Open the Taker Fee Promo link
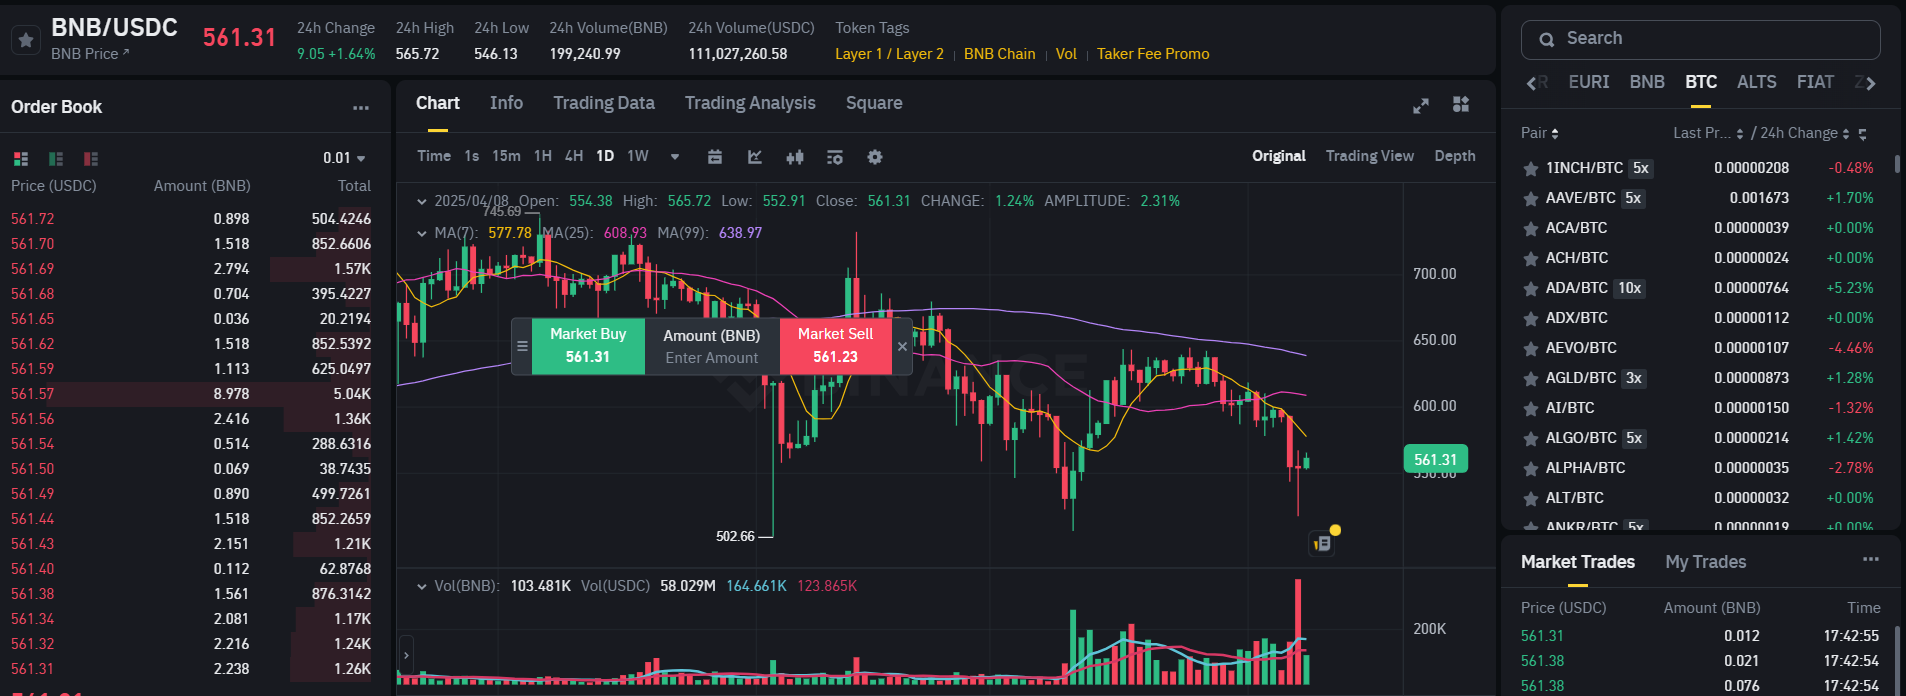 [x=1153, y=54]
